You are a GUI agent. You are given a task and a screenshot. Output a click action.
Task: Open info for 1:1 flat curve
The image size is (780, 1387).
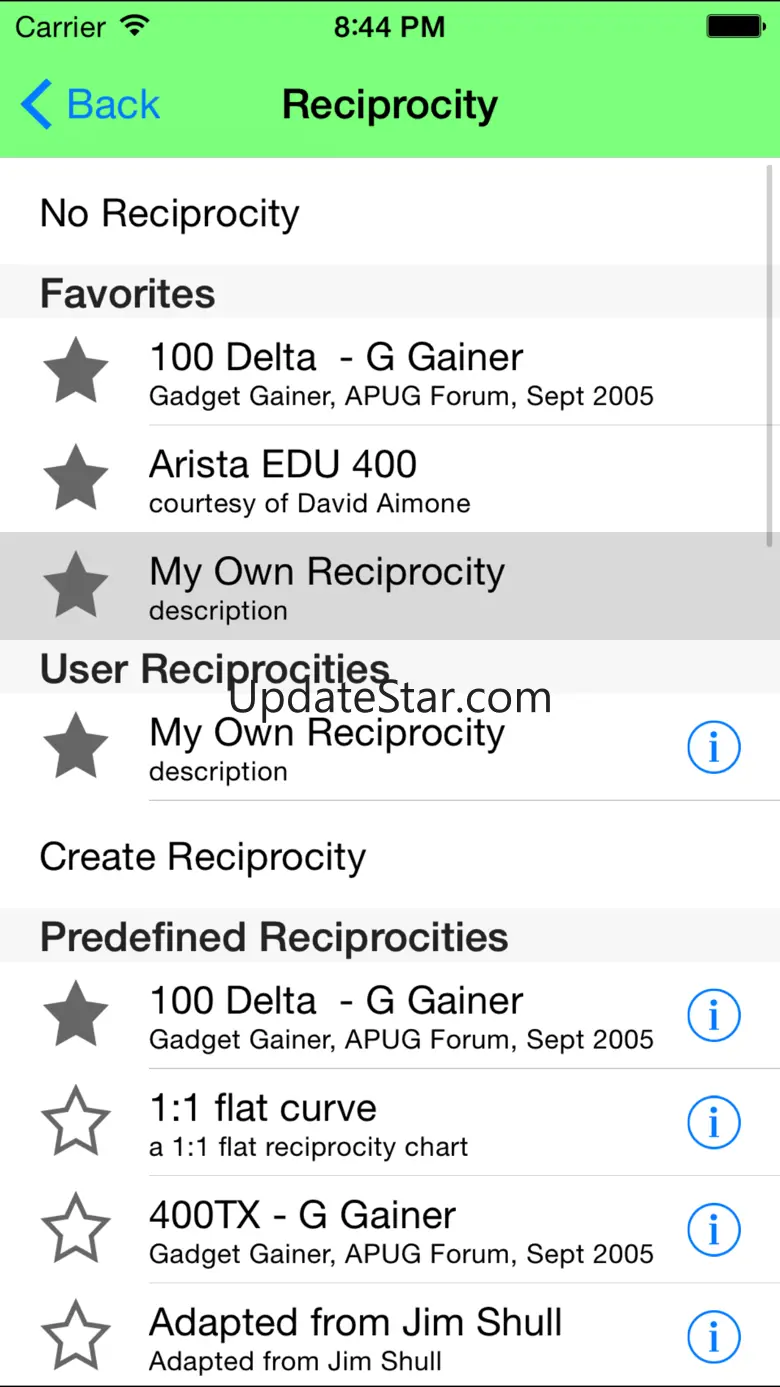pos(713,1122)
